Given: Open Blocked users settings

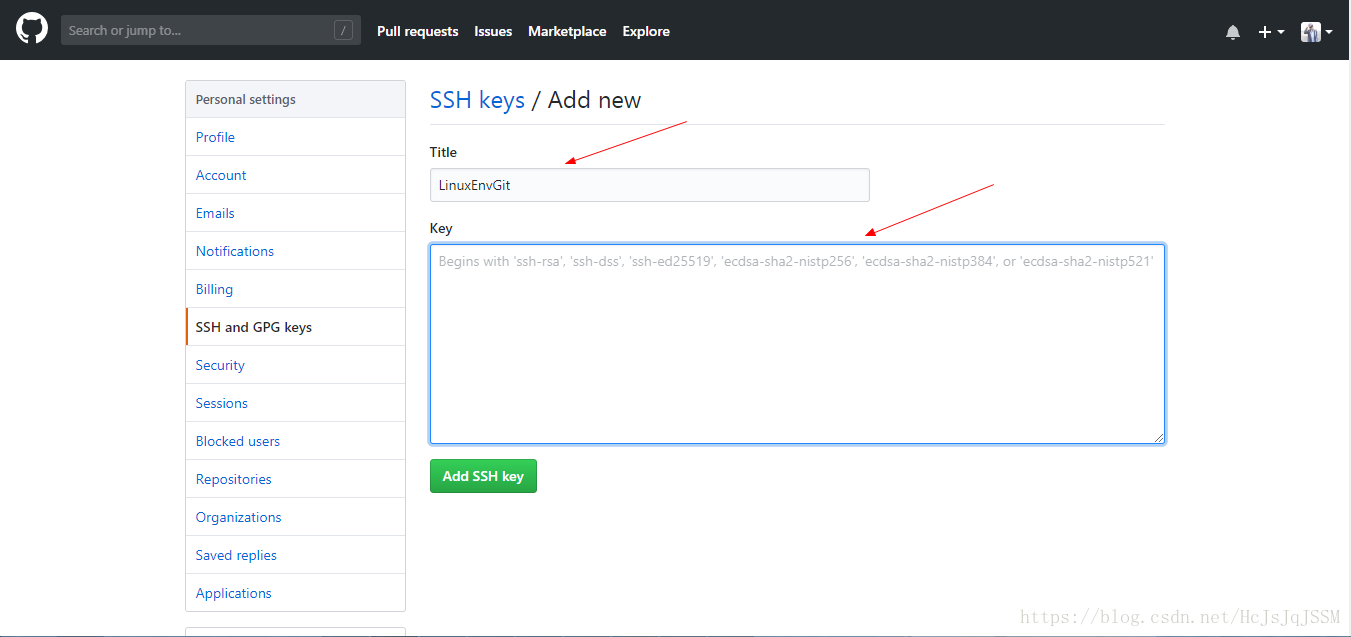Looking at the screenshot, I should click(x=295, y=441).
